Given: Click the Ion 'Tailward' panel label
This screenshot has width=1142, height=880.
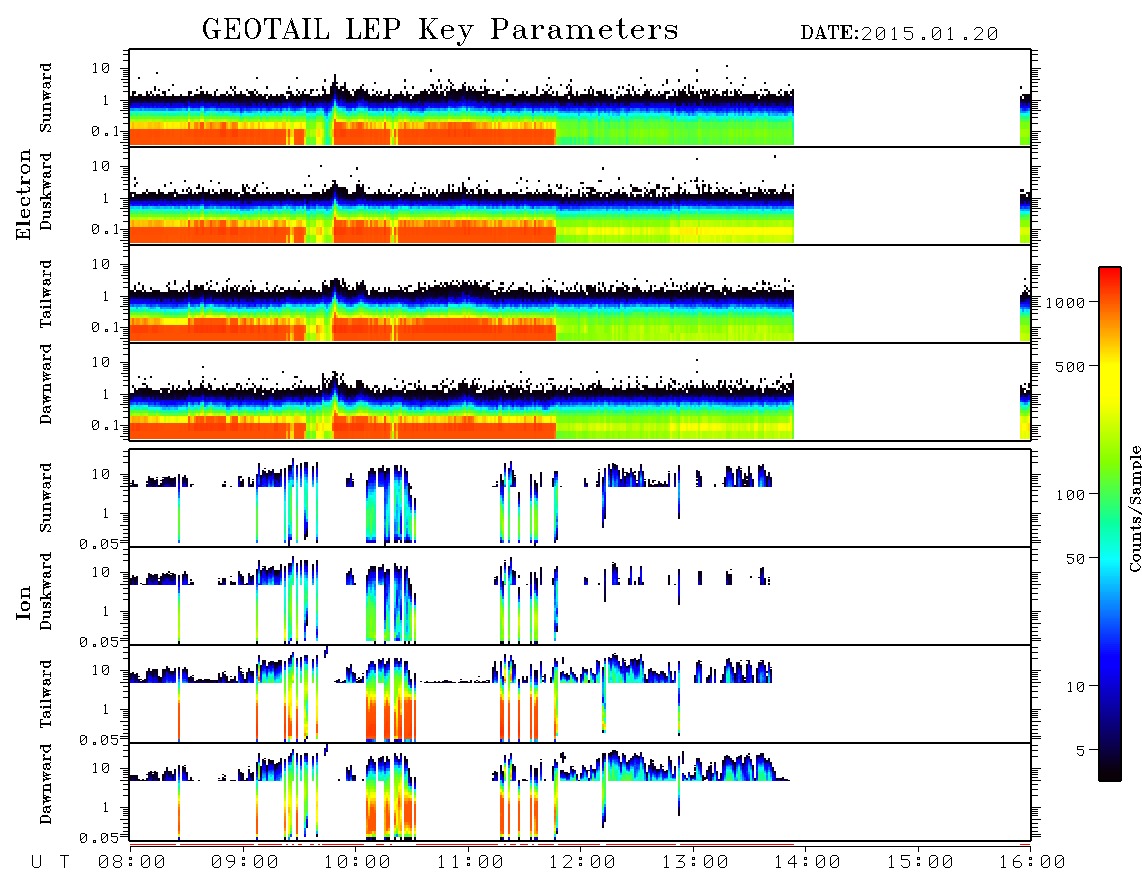Looking at the screenshot, I should coord(46,694).
